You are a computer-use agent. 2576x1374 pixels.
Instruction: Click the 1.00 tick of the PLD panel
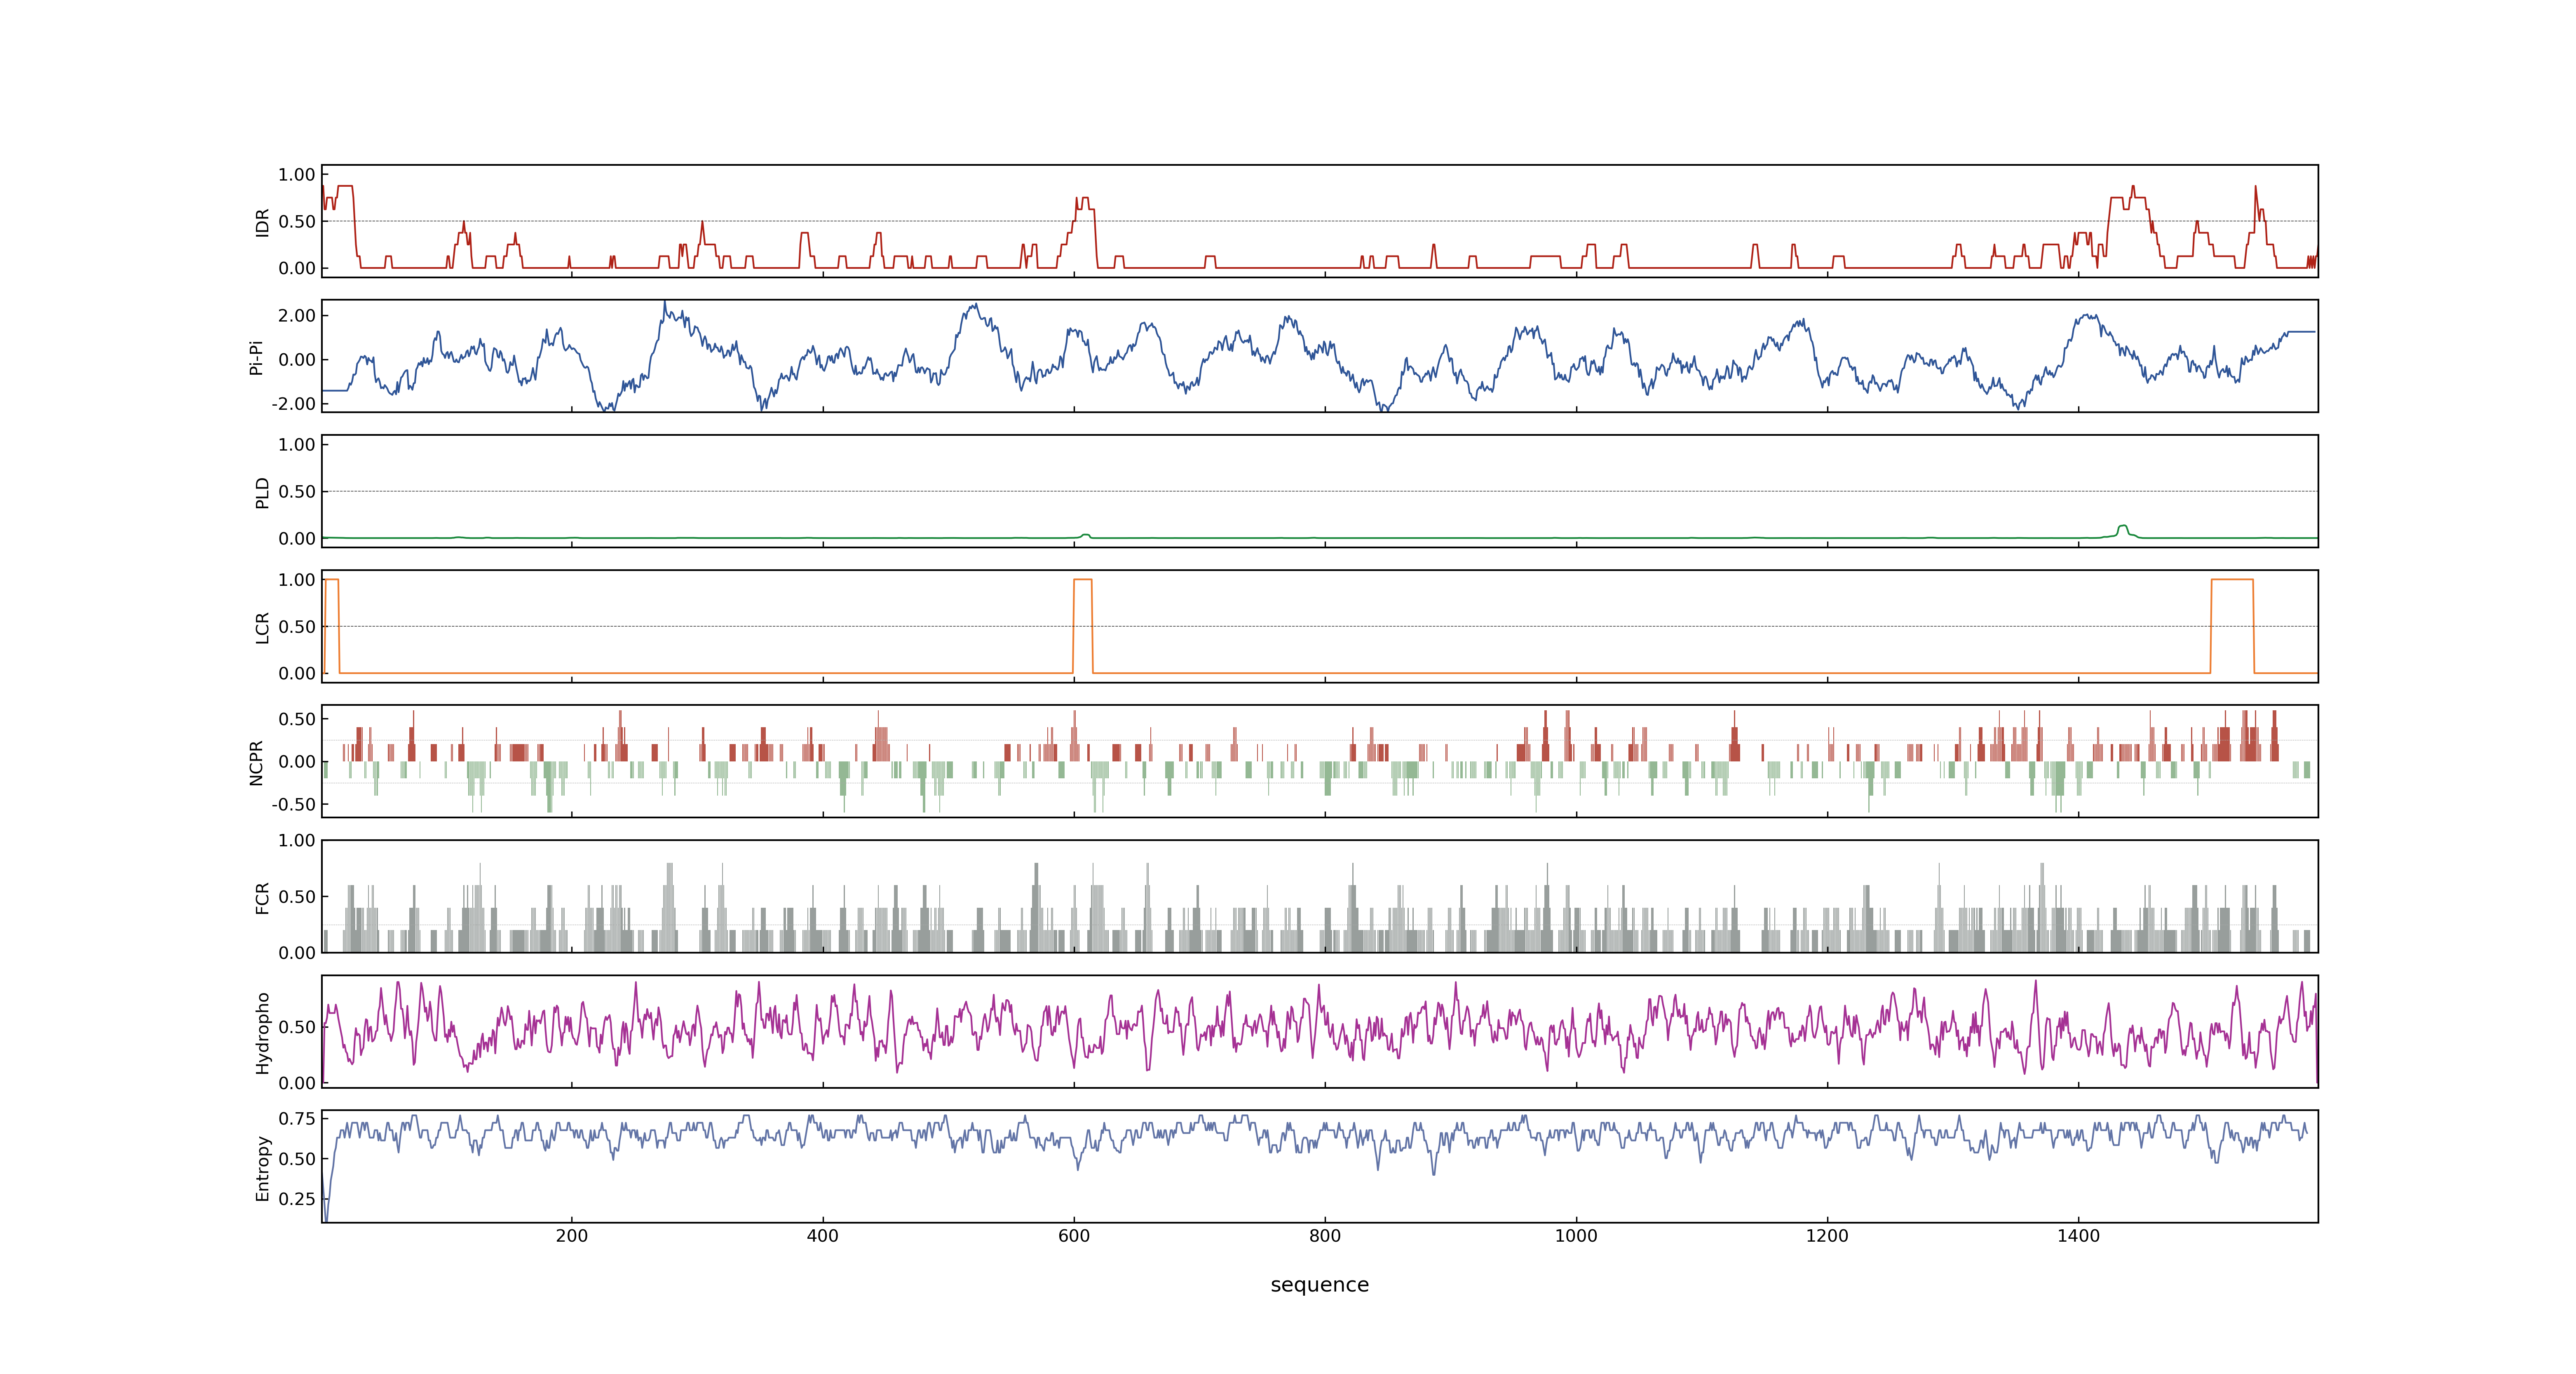297,445
